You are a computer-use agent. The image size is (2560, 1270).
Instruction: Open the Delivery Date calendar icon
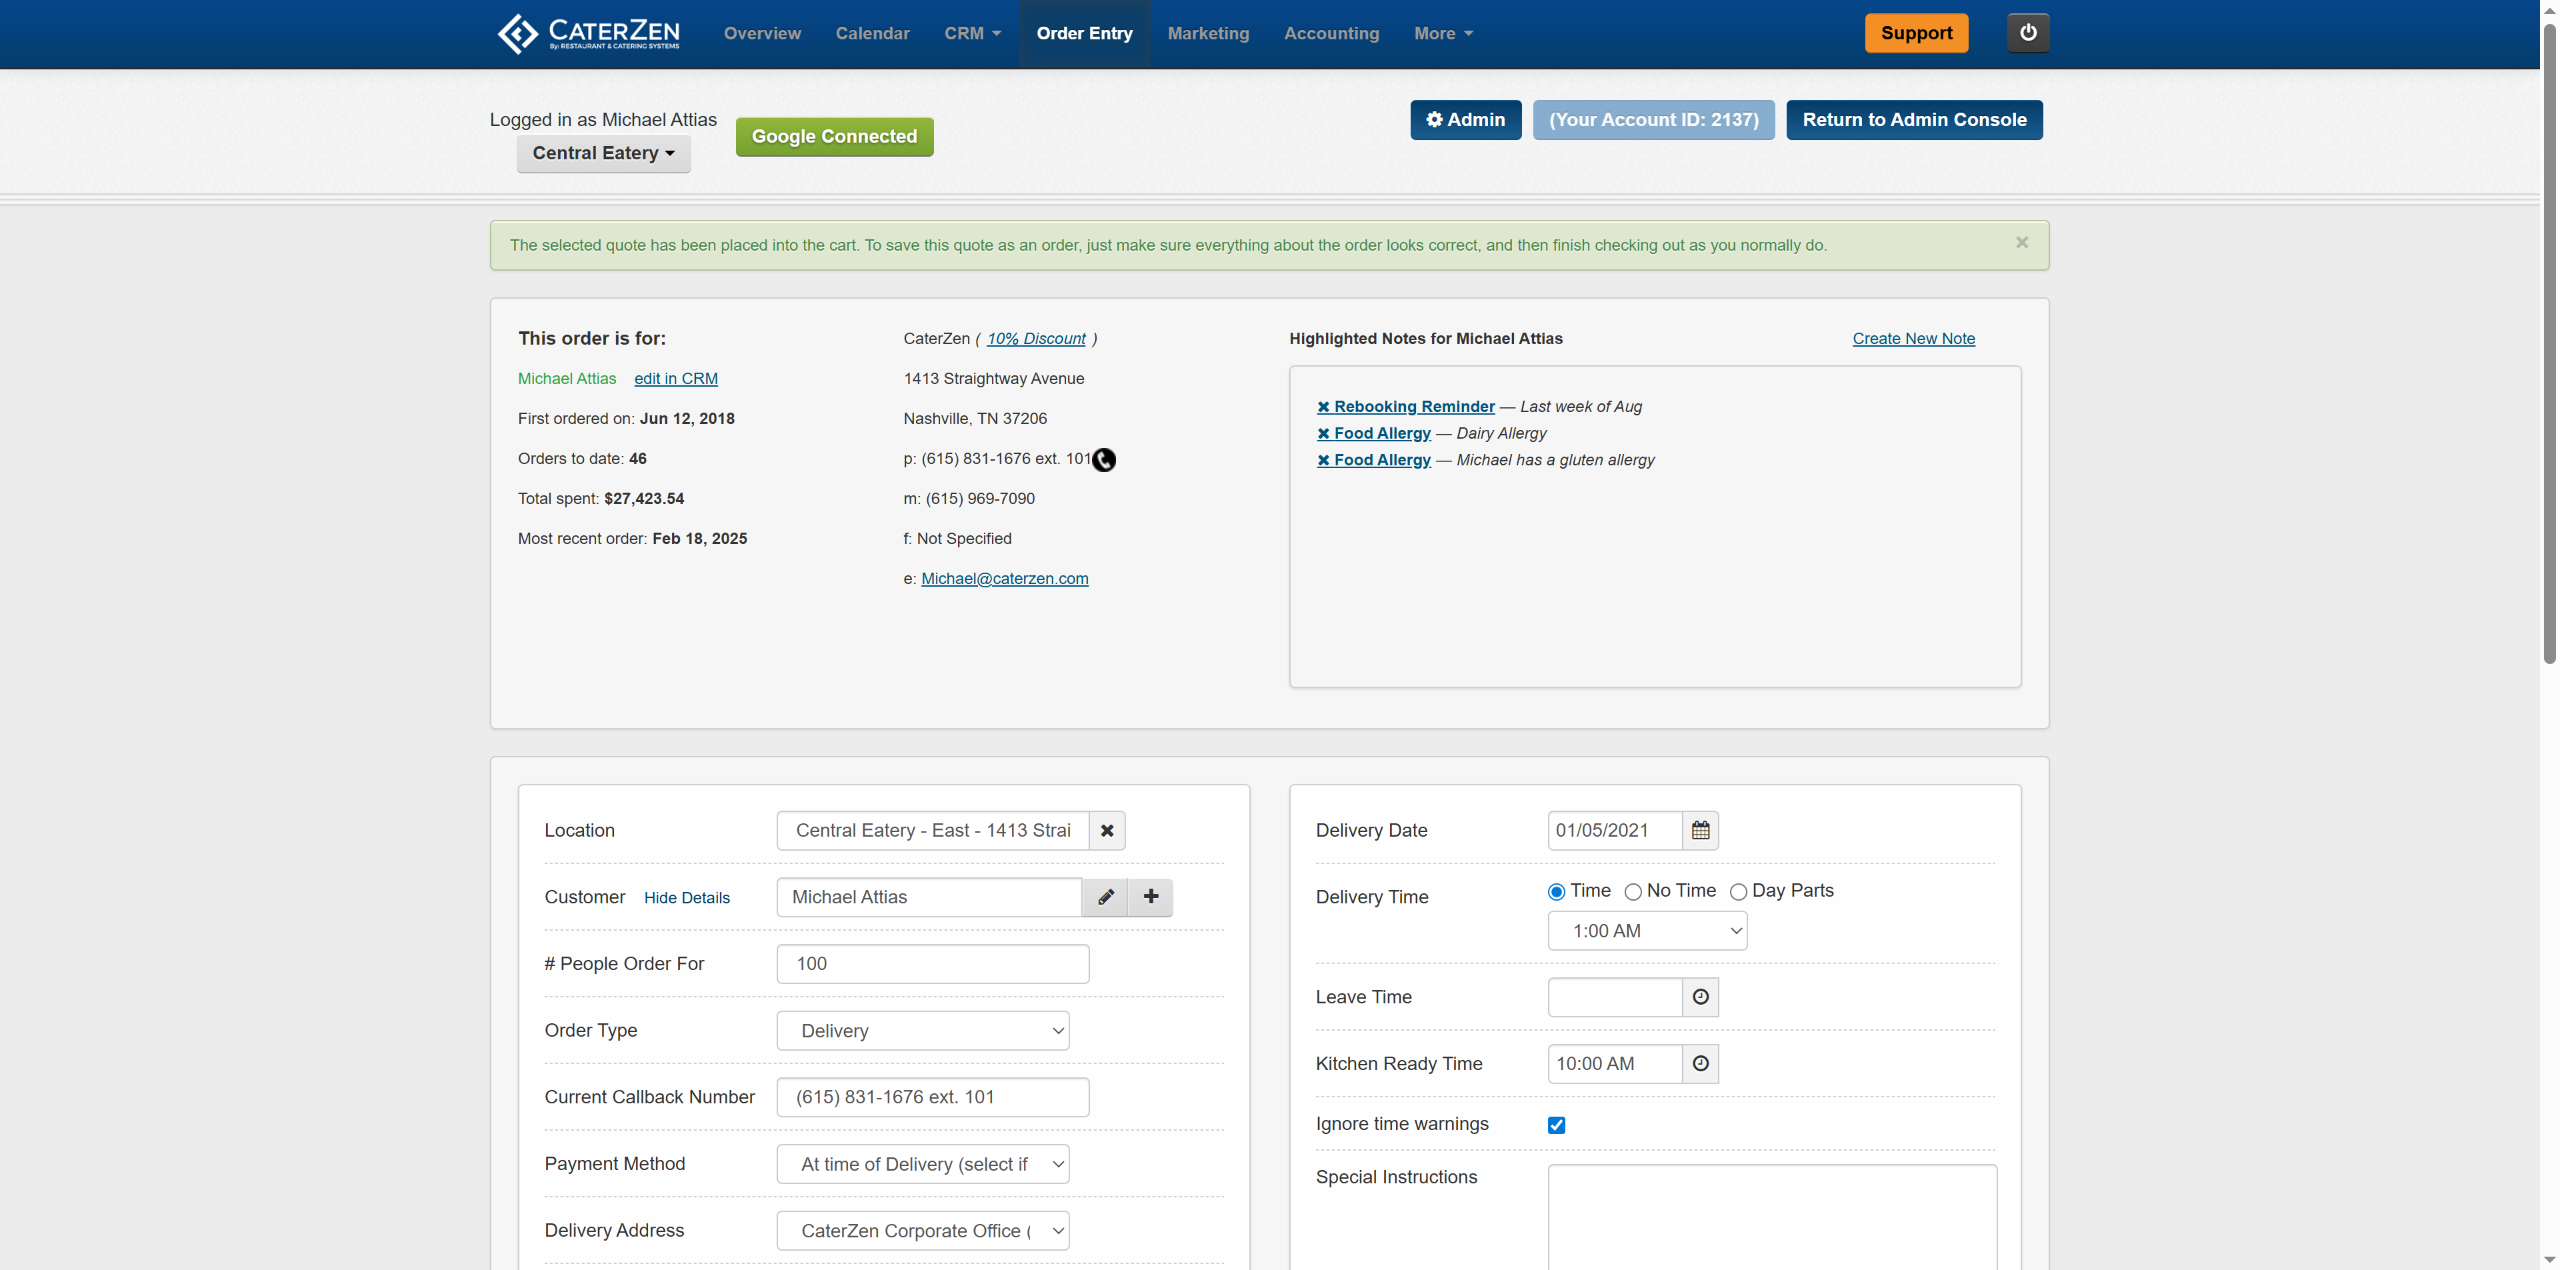(x=1700, y=831)
